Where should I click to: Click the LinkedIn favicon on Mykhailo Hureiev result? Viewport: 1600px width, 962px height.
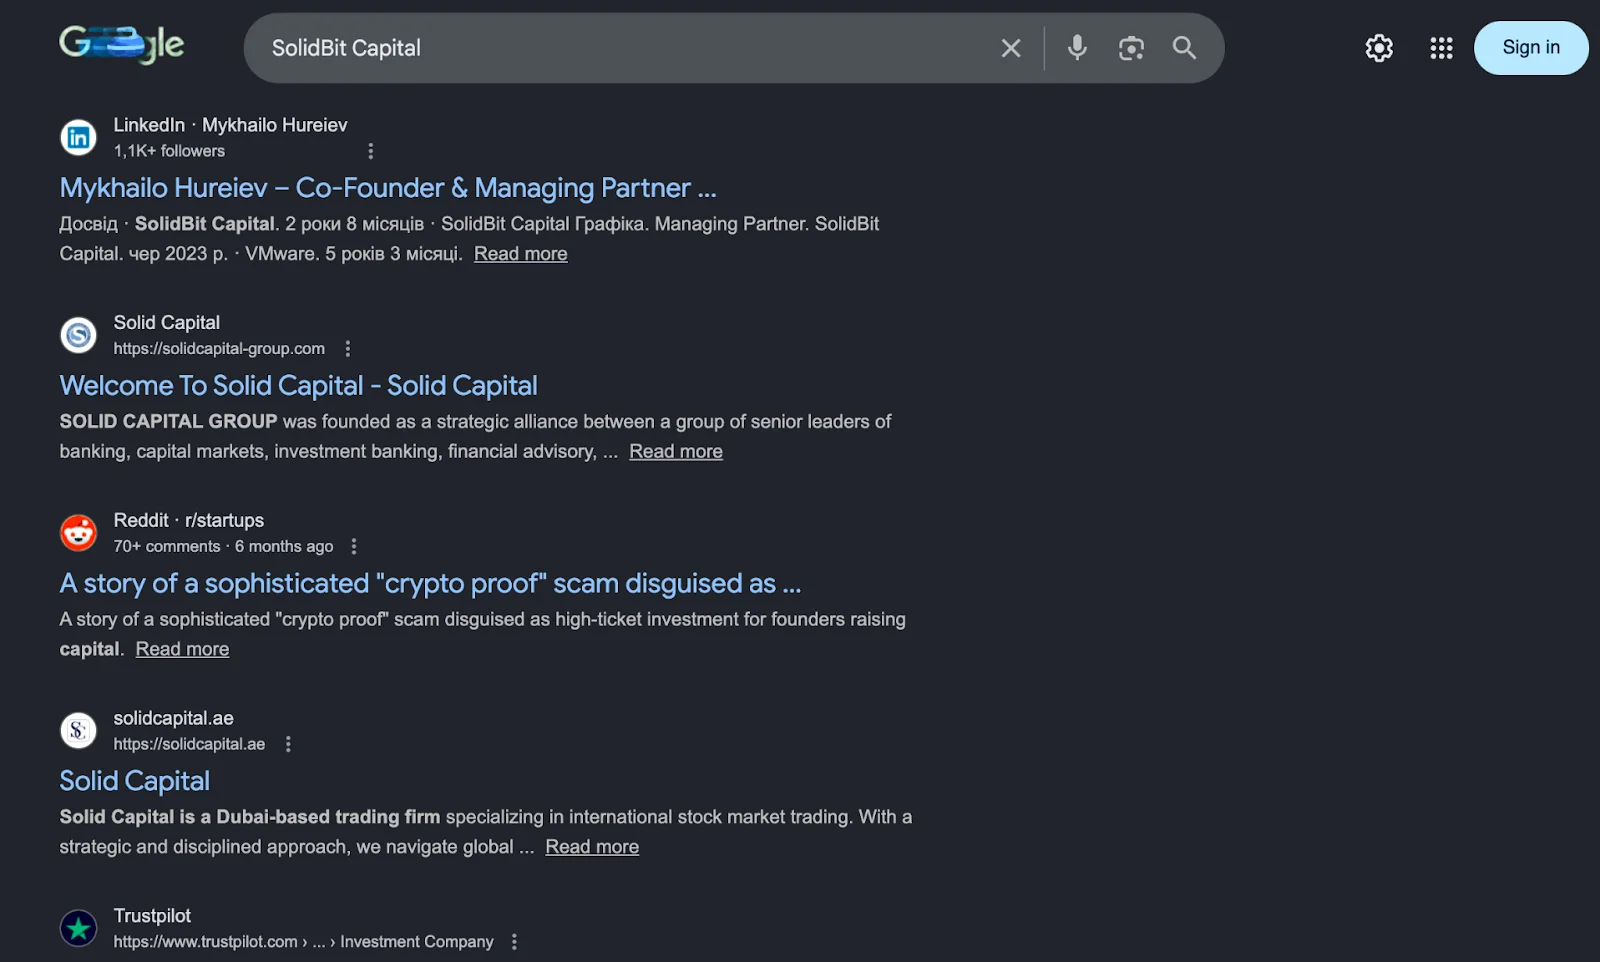point(78,137)
